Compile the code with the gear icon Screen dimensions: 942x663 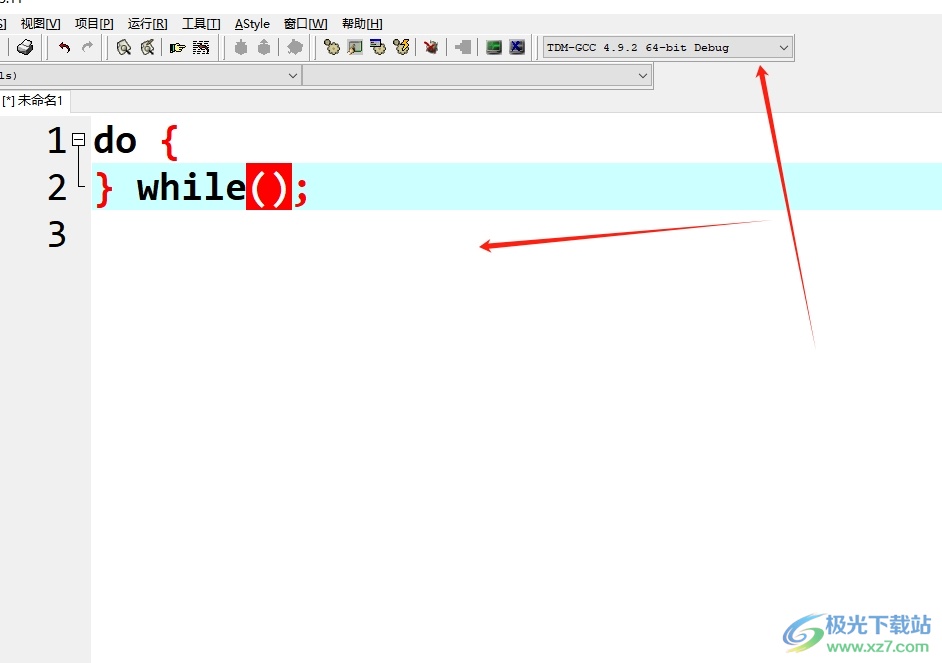point(332,47)
